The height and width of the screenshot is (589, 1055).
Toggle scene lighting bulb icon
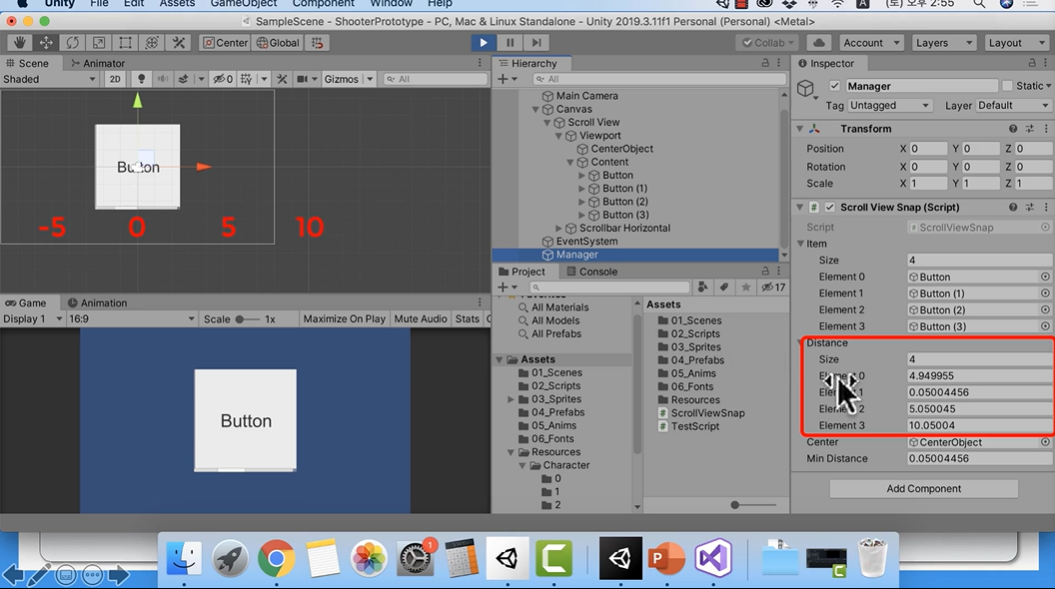(141, 79)
